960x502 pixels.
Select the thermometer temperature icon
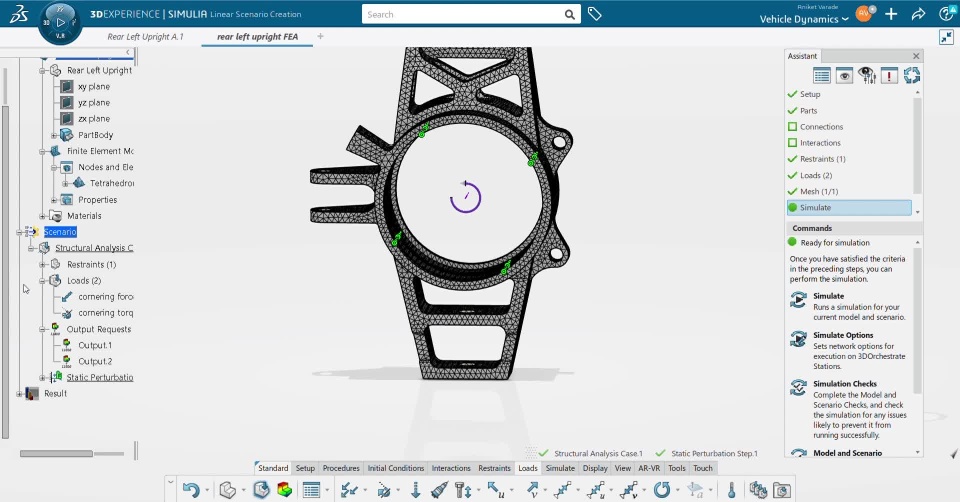pos(731,490)
